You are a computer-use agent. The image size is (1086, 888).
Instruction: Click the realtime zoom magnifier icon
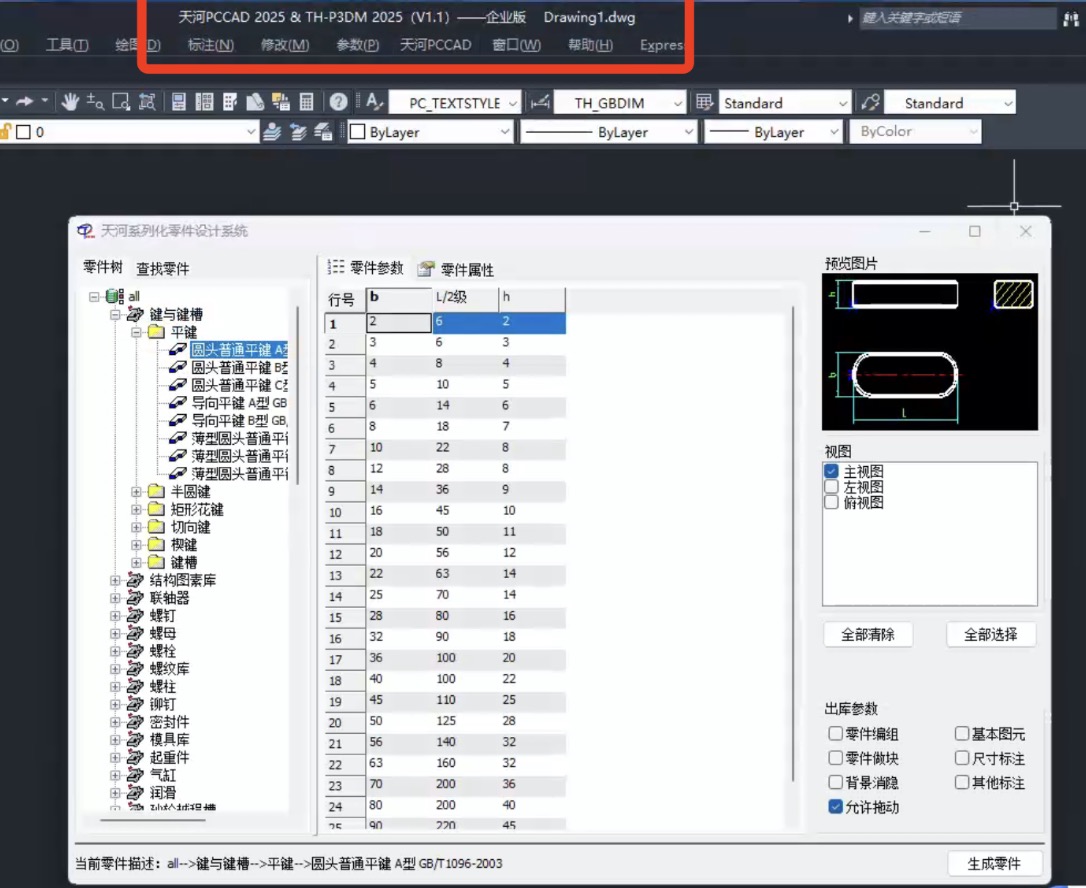point(95,102)
